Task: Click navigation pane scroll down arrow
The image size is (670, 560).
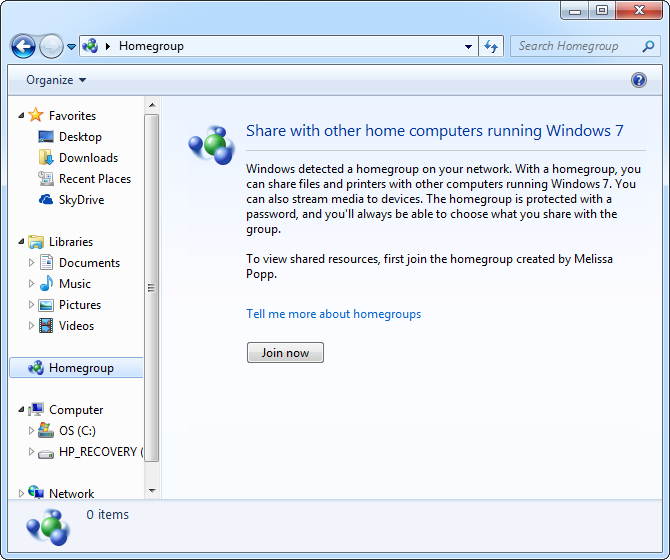Action: (x=152, y=490)
